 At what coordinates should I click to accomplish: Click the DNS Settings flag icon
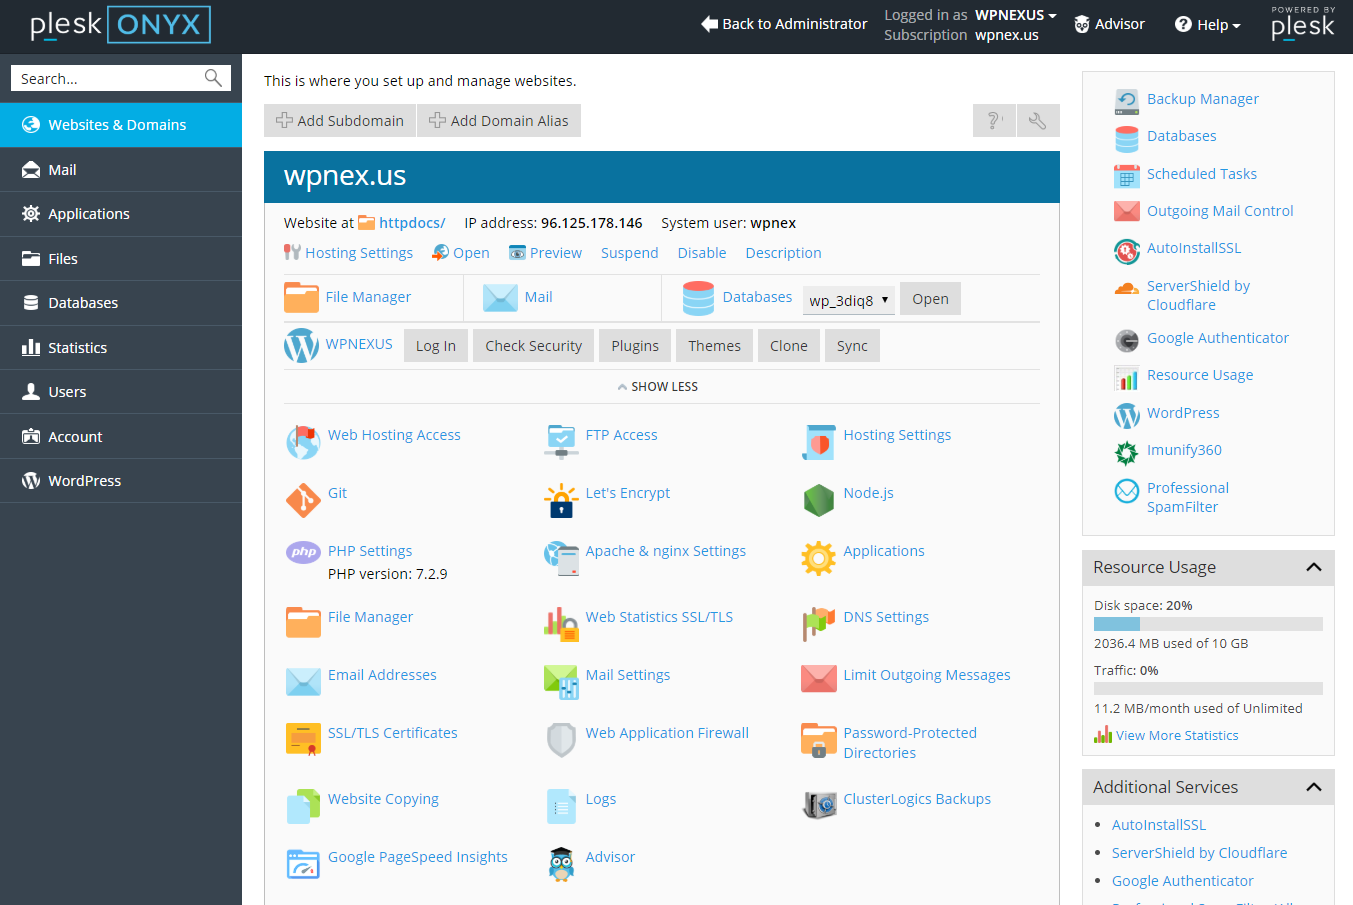tap(819, 624)
